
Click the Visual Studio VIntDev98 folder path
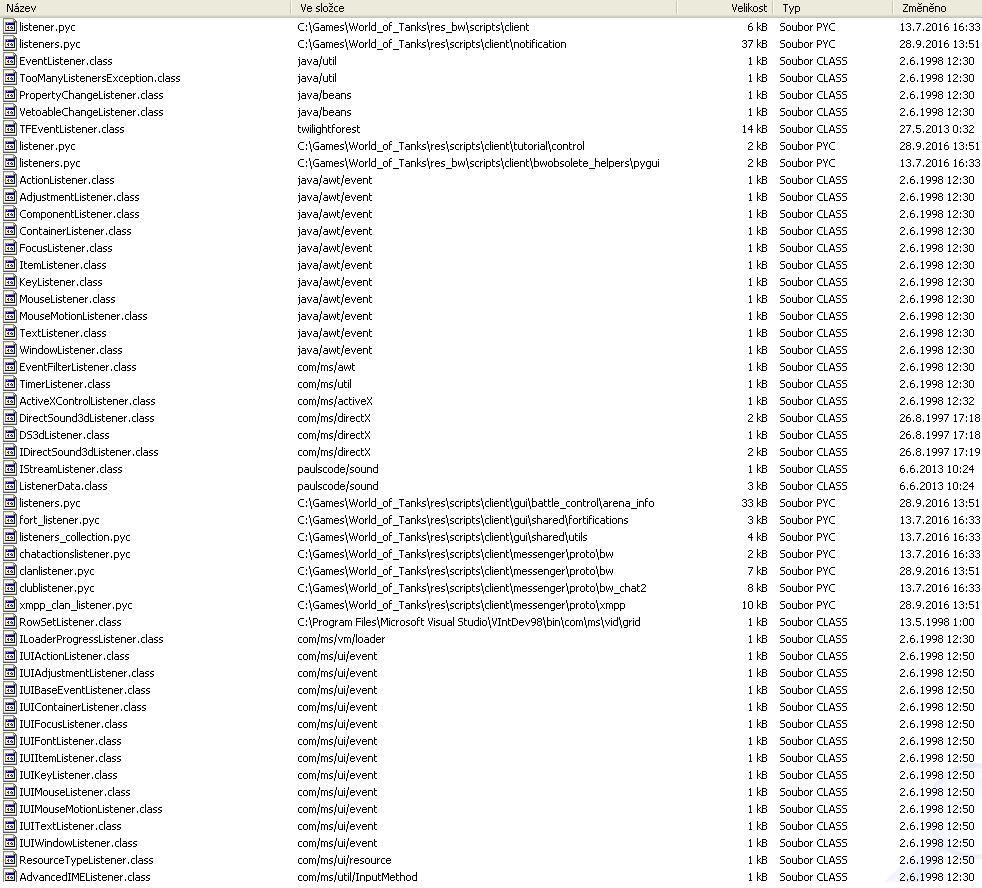tap(468, 622)
